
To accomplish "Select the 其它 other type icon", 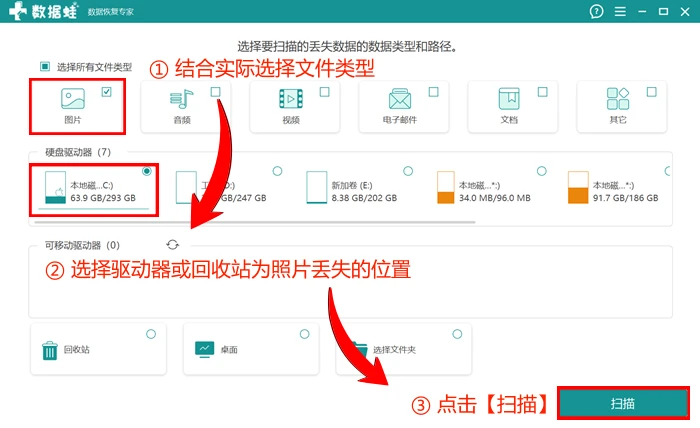I will pyautogui.click(x=618, y=99).
